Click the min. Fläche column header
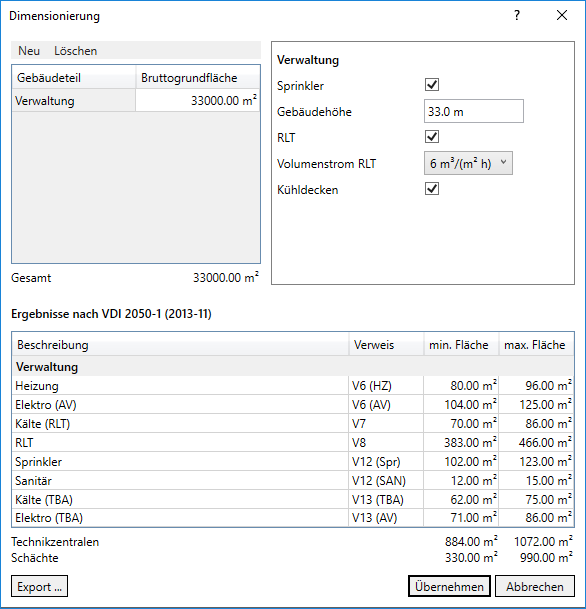This screenshot has width=586, height=609. [x=461, y=345]
